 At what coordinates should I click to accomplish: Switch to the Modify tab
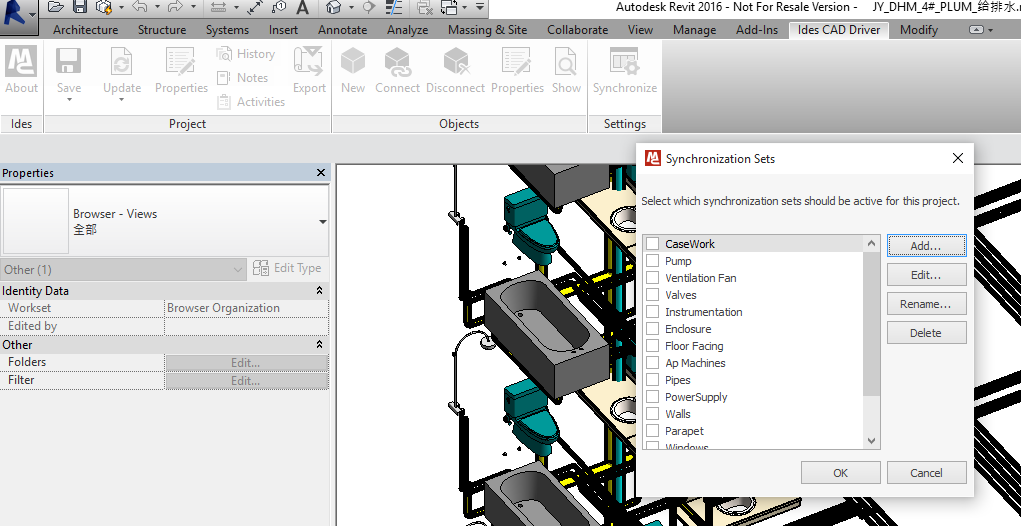[x=919, y=30]
